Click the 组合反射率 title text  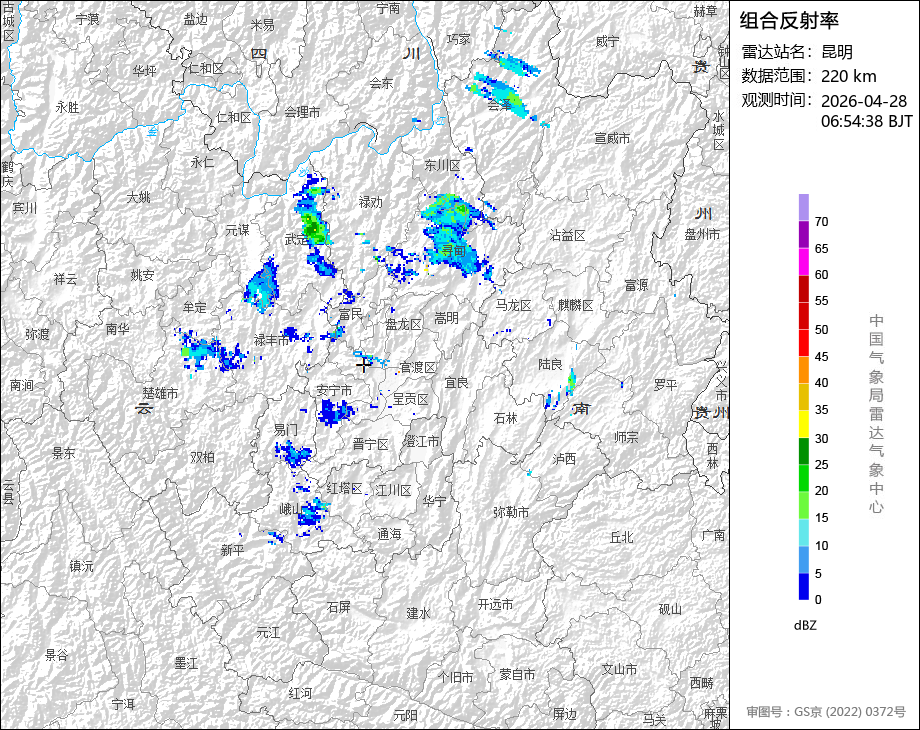coord(789,21)
